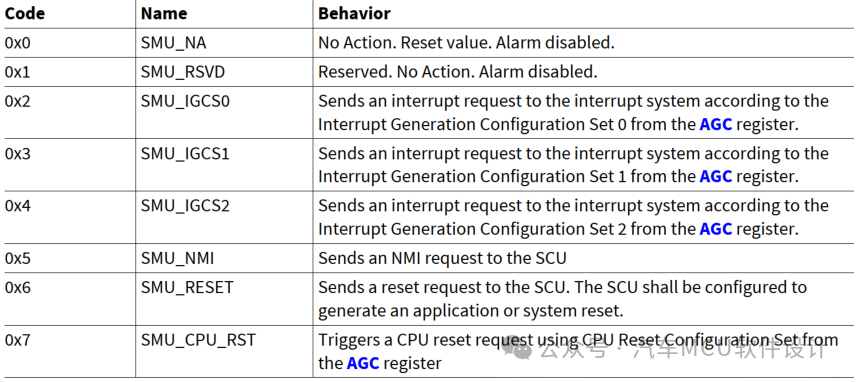Open the AGC link in the SMU_IGCS1 row
This screenshot has height=382, width=856.
coord(715,177)
